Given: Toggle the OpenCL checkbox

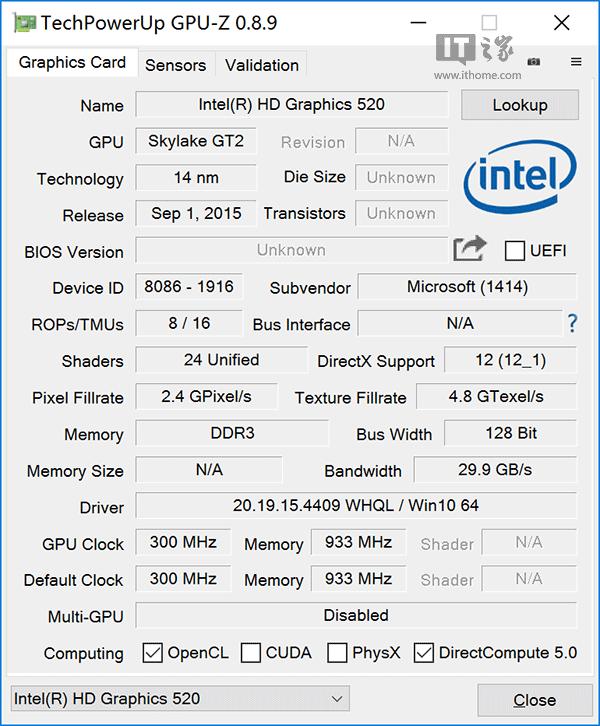Looking at the screenshot, I should pyautogui.click(x=152, y=653).
